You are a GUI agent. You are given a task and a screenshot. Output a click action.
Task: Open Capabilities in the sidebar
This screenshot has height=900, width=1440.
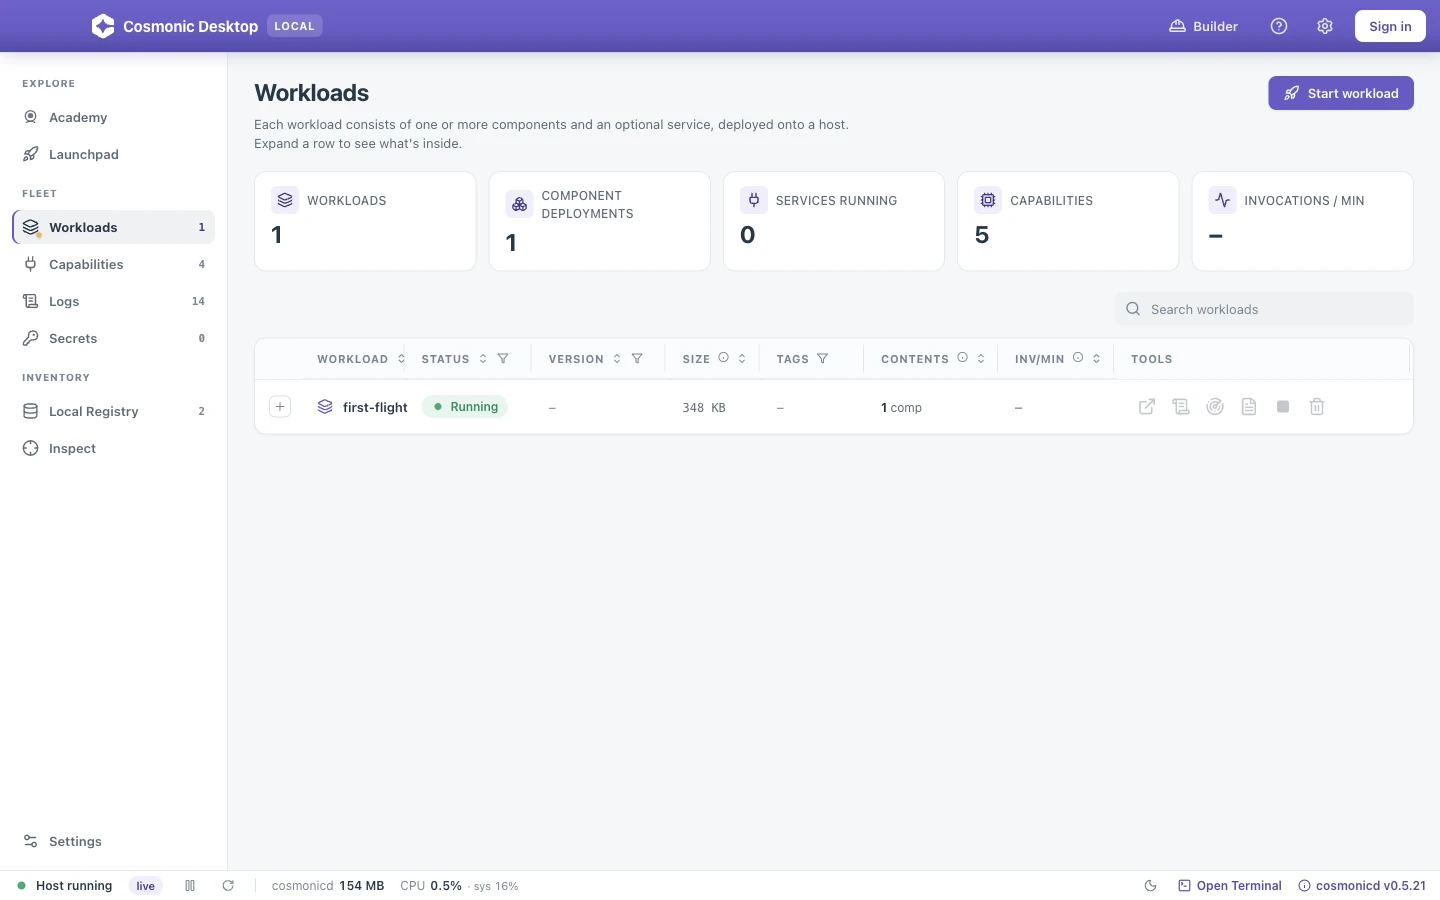113,264
